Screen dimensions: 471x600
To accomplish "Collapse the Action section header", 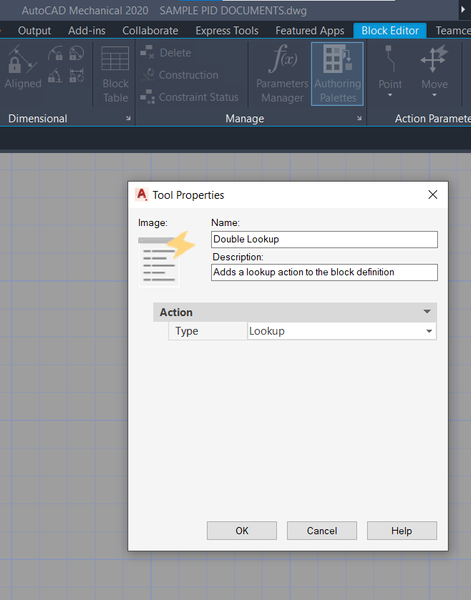I will pos(295,312).
